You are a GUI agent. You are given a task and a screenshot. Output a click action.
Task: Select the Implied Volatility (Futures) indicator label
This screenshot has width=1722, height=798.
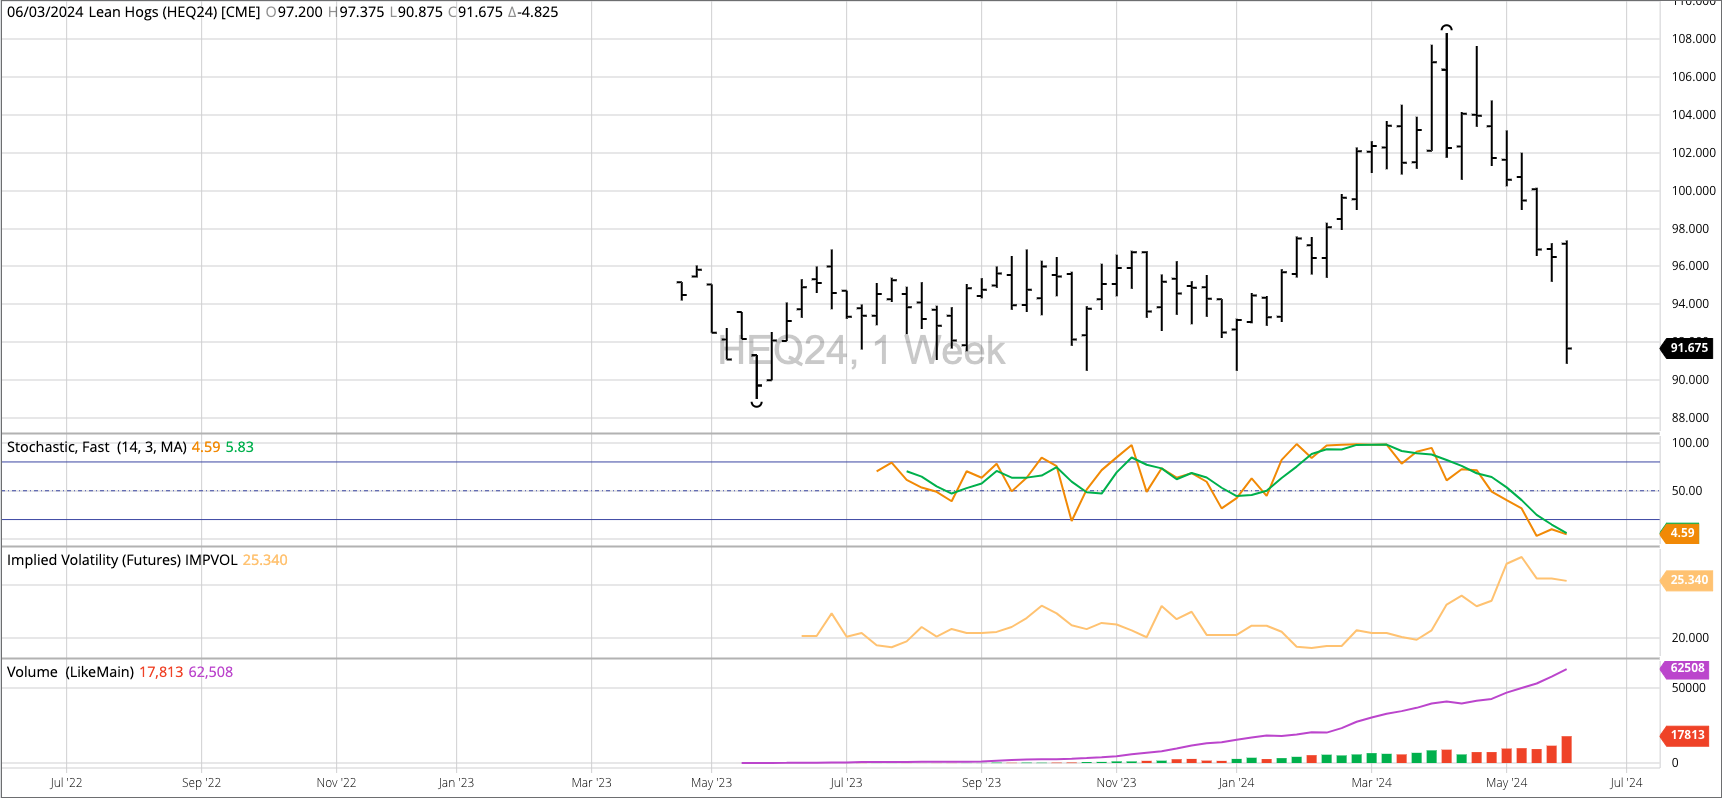pyautogui.click(x=122, y=560)
